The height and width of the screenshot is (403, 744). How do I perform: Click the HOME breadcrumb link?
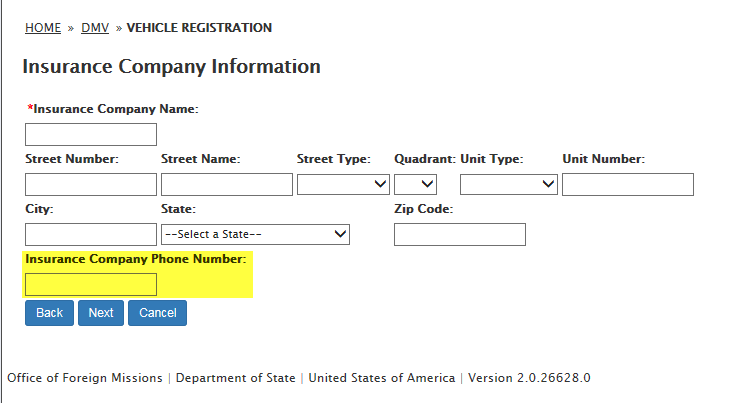(x=42, y=28)
